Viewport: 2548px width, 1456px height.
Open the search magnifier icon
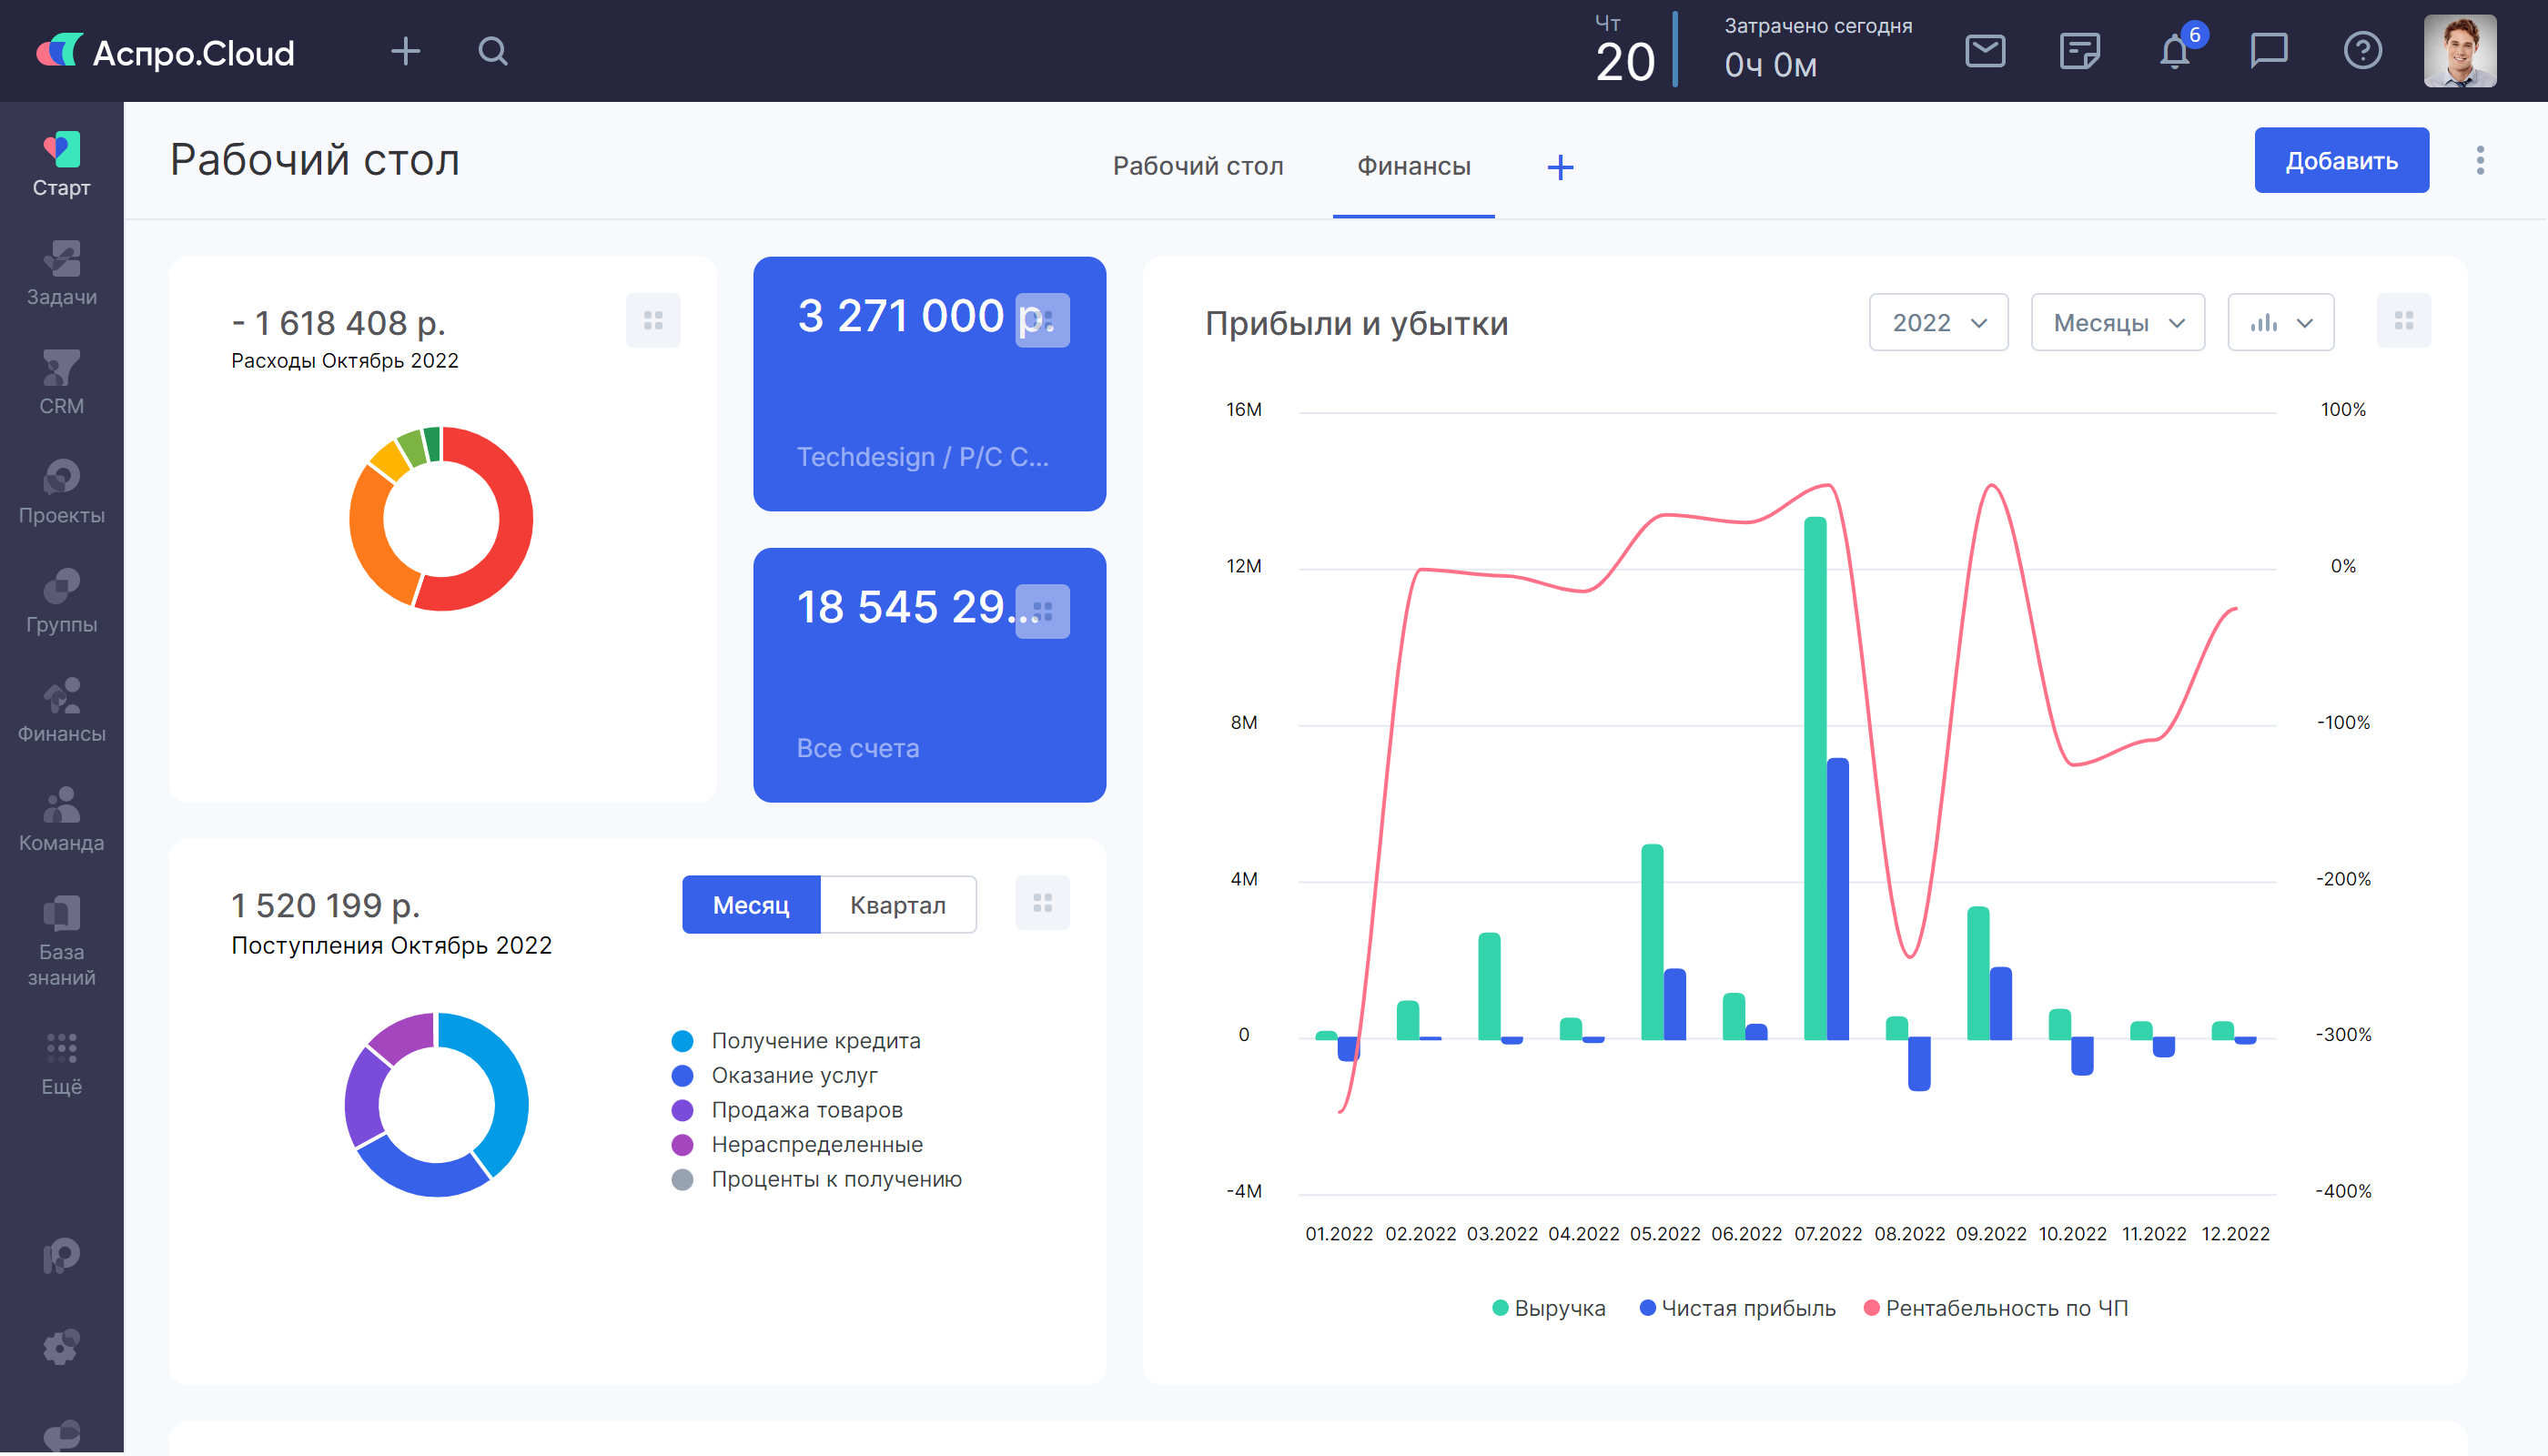tap(493, 51)
